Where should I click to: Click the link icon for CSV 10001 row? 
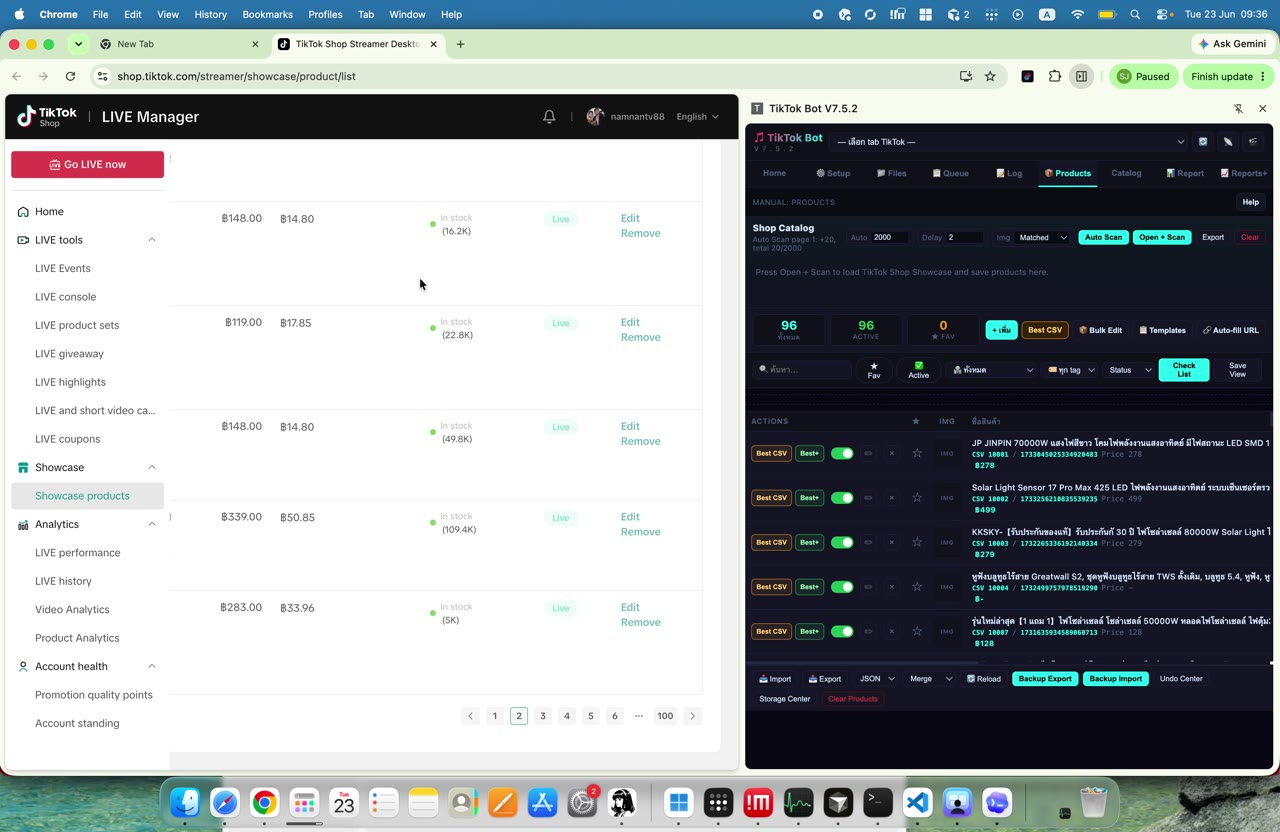coord(868,453)
